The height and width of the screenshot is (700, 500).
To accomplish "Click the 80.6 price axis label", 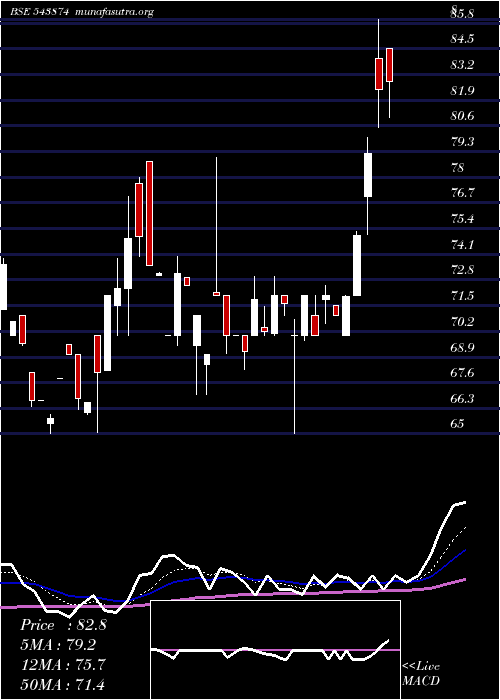I will point(462,116).
